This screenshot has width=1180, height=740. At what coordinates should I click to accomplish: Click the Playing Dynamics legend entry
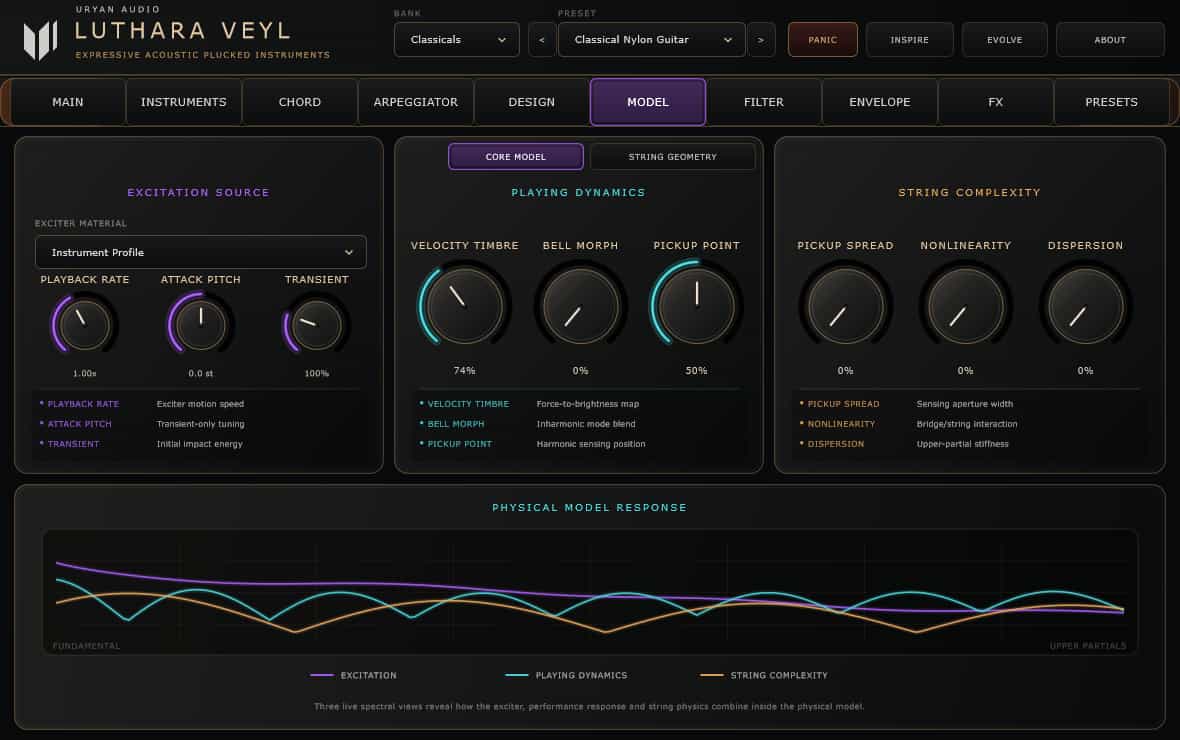pos(566,675)
